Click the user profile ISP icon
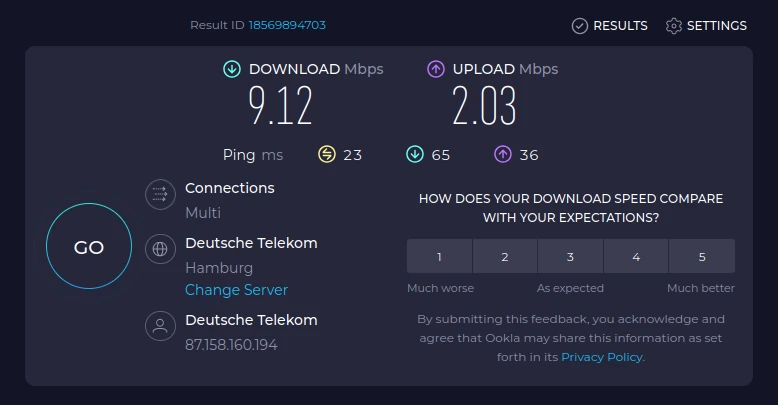 (x=159, y=326)
